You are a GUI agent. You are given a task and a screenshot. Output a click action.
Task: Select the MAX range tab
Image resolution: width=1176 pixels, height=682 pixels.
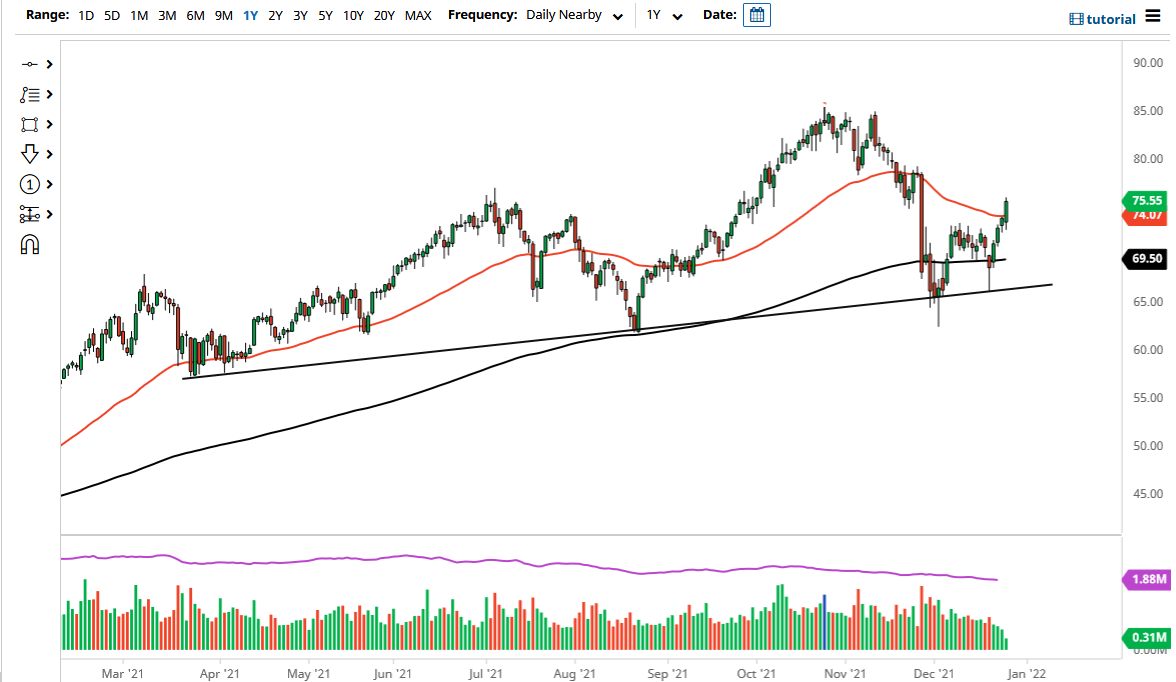click(418, 15)
